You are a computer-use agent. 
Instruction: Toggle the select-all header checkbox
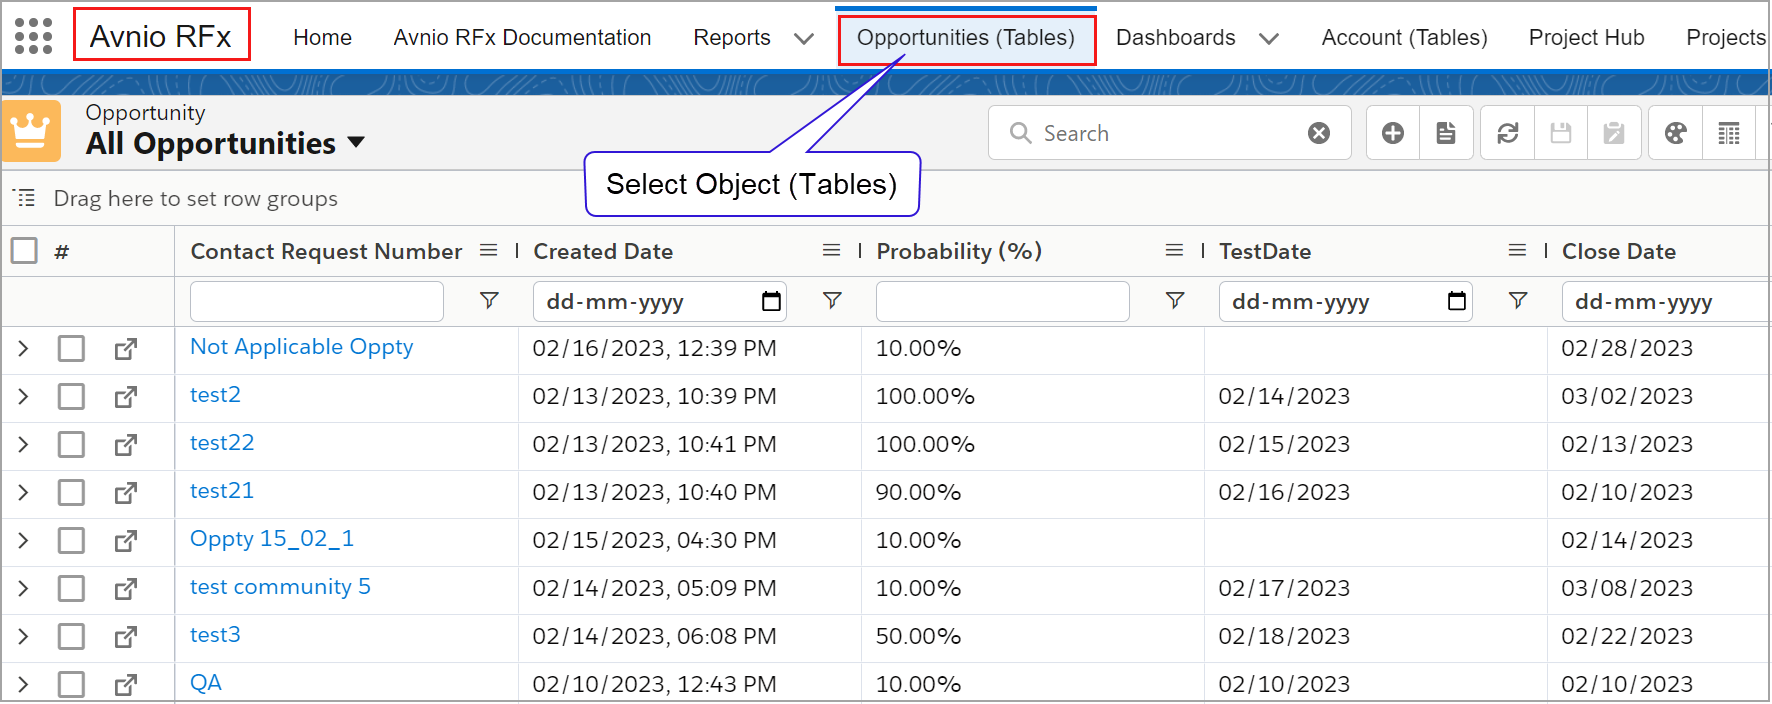point(24,250)
